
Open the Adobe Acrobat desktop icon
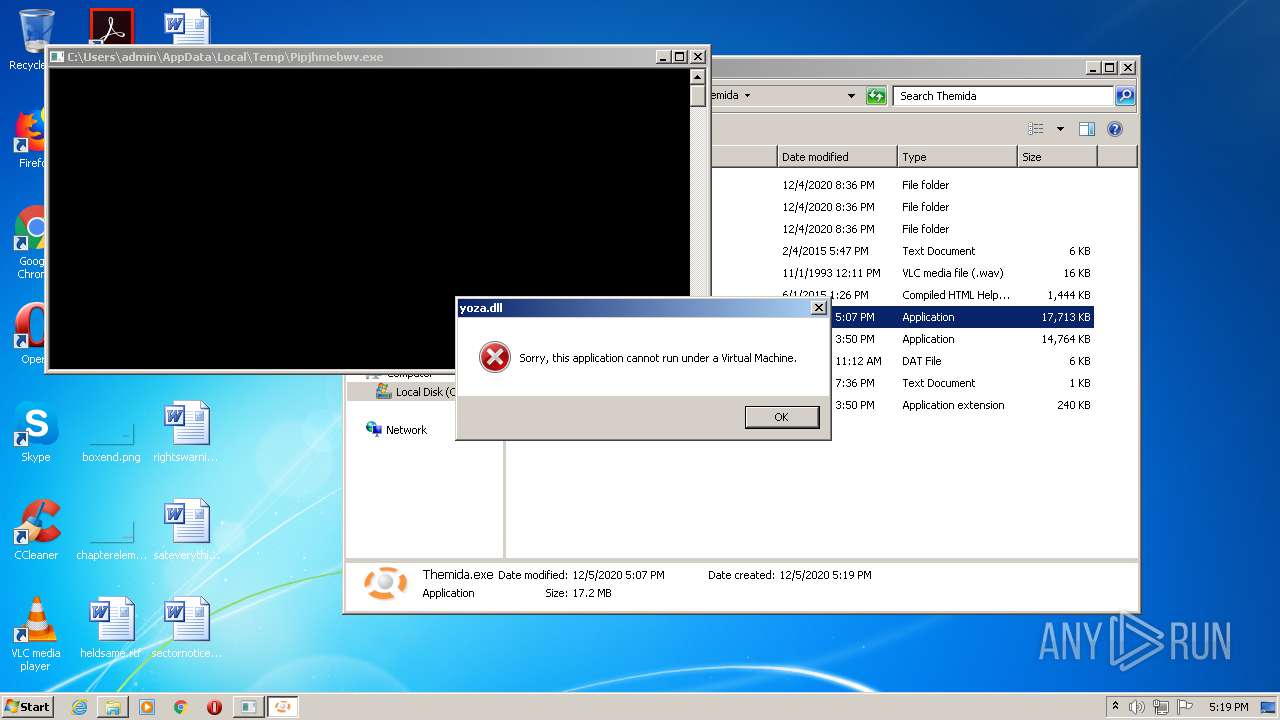click(x=111, y=28)
